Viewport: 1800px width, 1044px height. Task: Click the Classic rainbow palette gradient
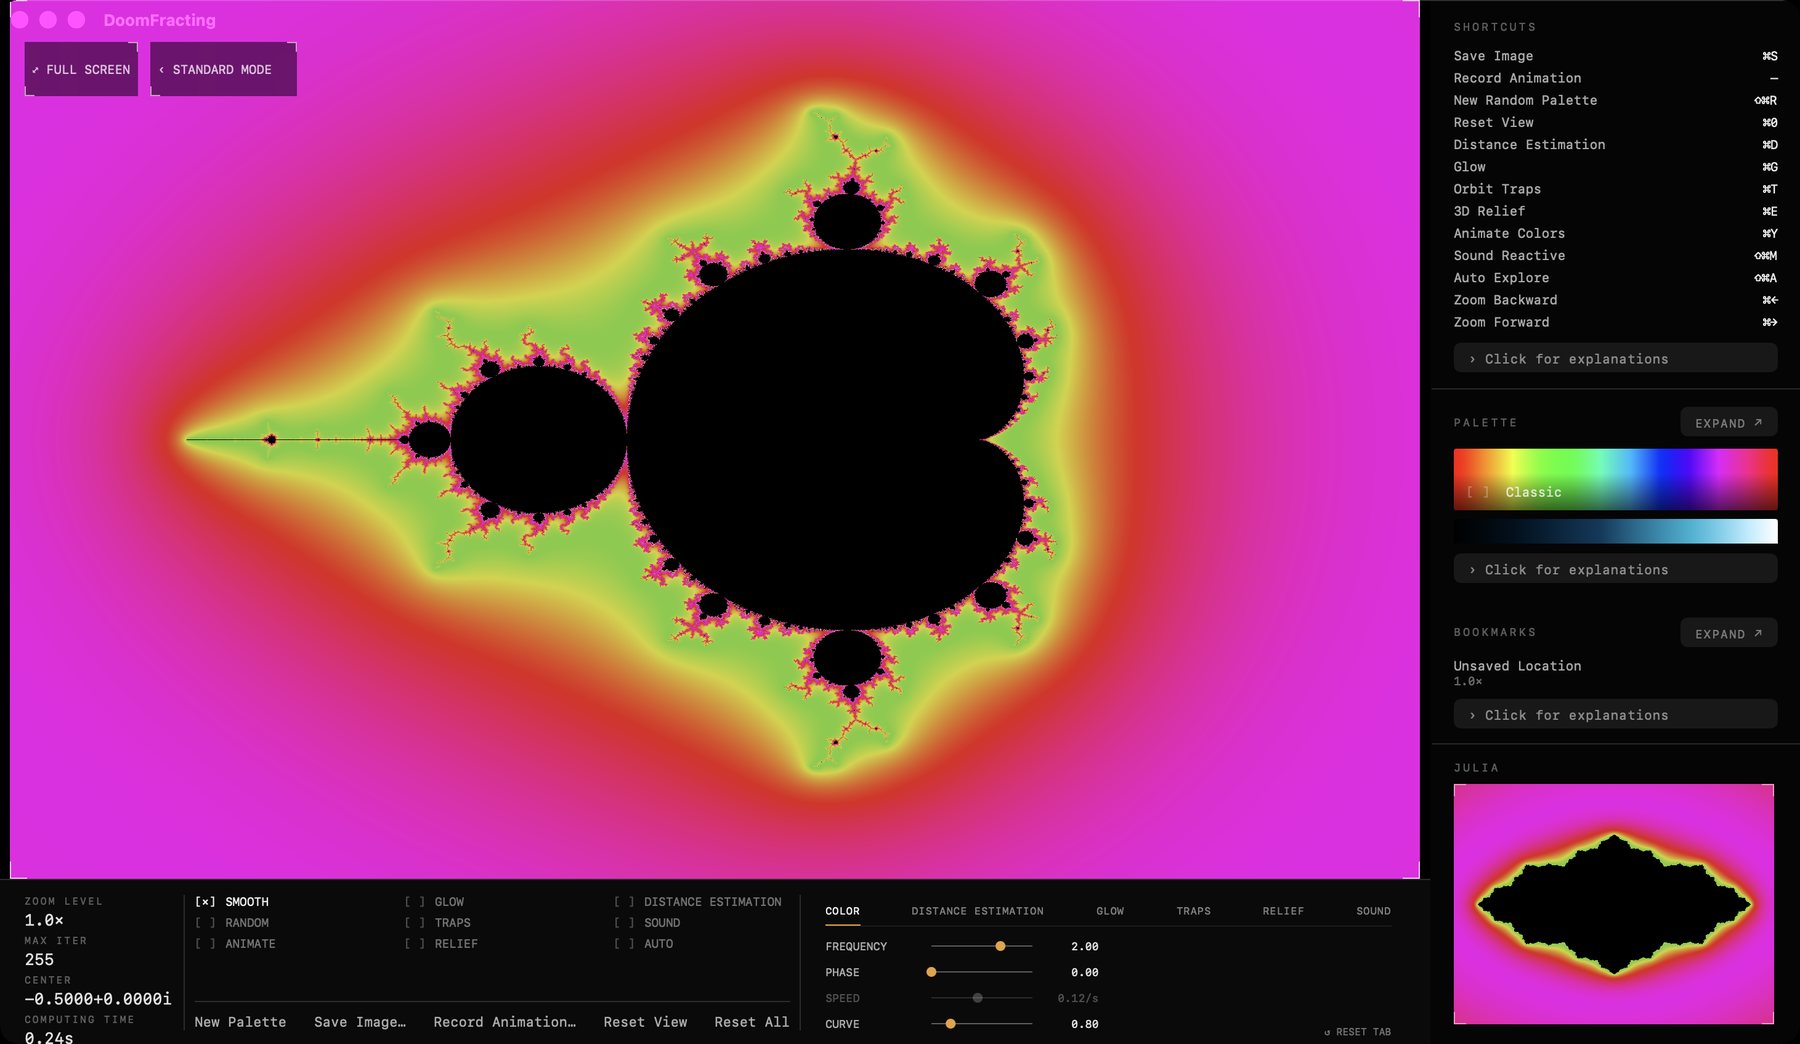tap(1615, 480)
